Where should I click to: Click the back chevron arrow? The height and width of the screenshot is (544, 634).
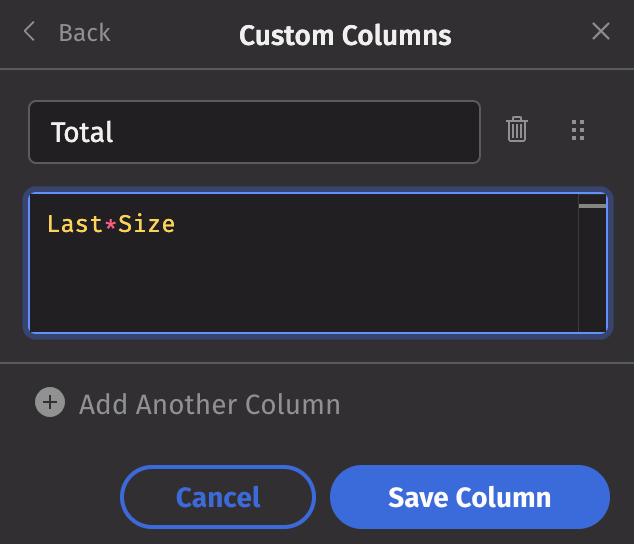click(x=29, y=32)
